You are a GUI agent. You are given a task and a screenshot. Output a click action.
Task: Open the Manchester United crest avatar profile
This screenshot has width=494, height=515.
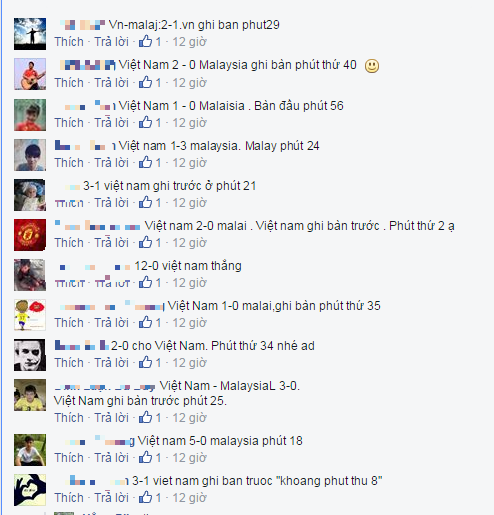30,235
